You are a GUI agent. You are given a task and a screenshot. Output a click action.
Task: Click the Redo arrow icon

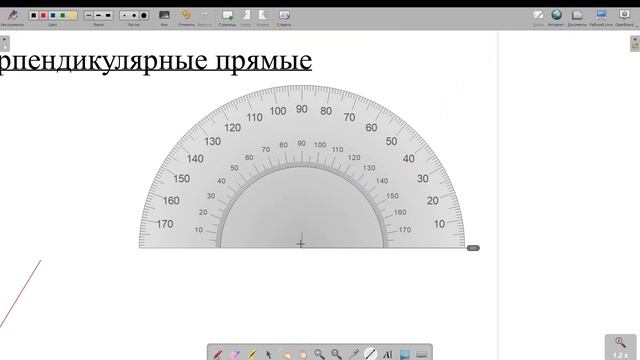point(204,15)
